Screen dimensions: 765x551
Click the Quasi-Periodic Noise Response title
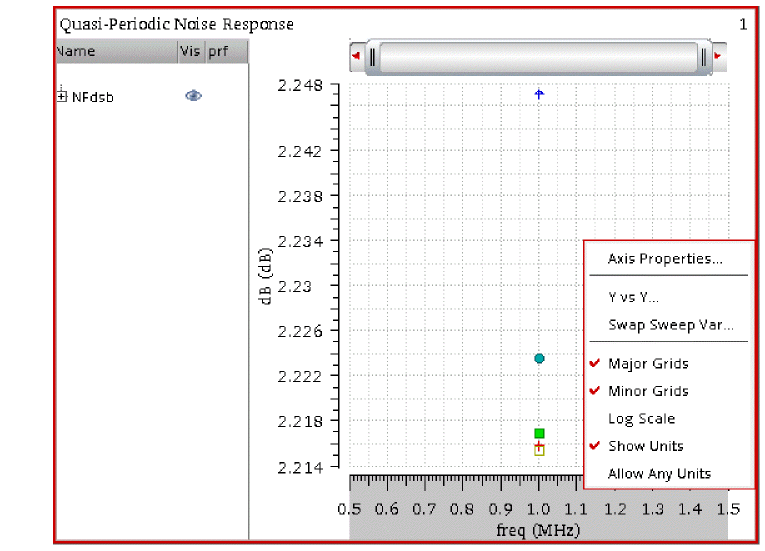coord(177,24)
